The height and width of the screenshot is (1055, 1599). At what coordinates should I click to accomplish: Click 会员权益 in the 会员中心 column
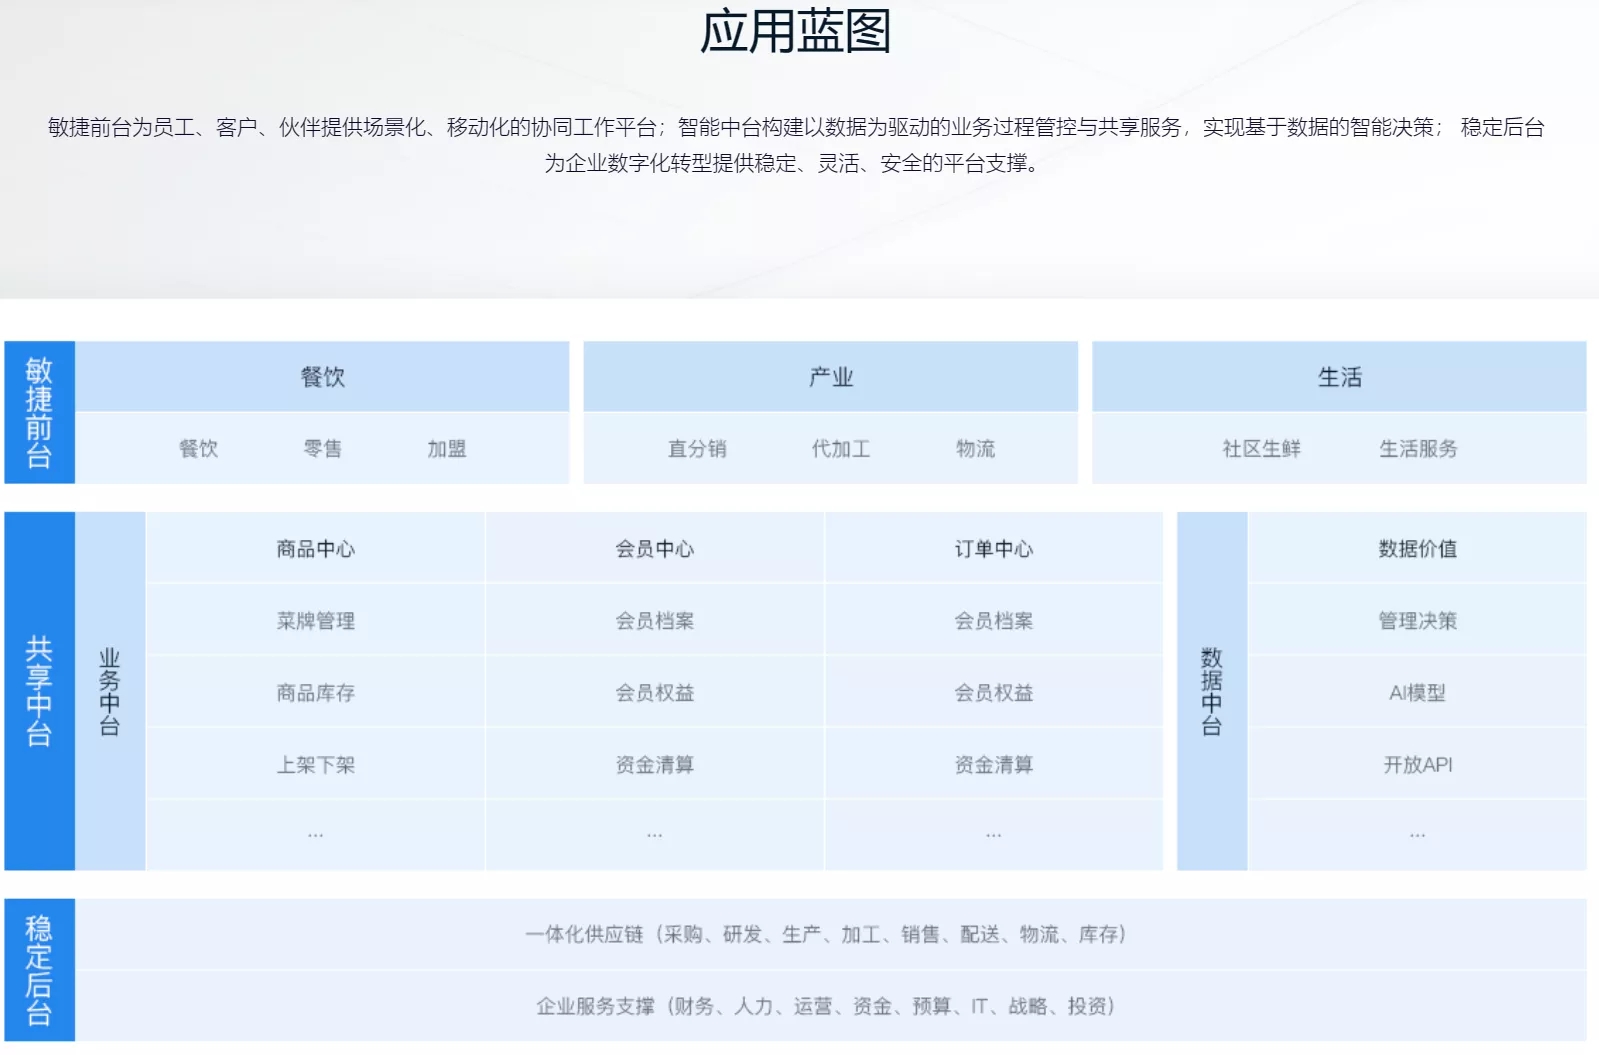pyautogui.click(x=654, y=692)
